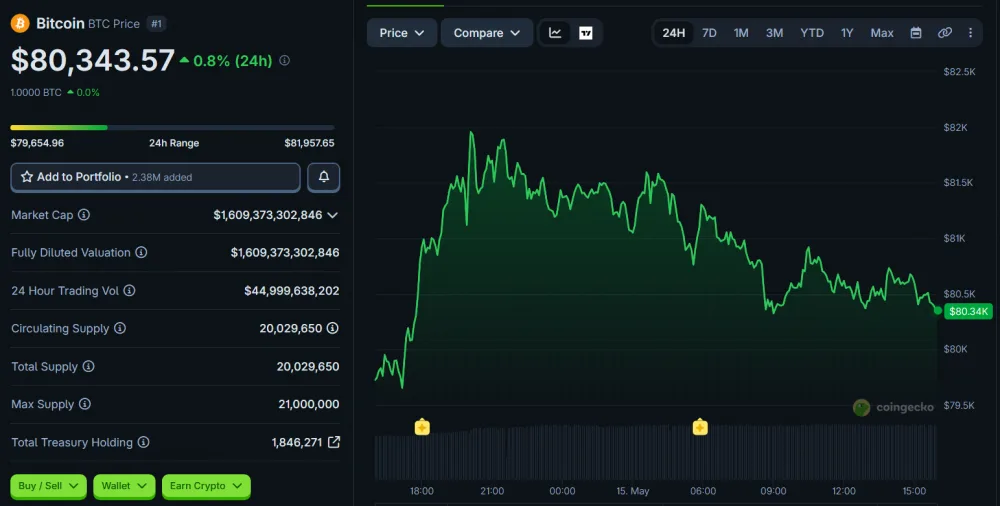Click the $80,343.57 price value
The height and width of the screenshot is (506, 1000).
click(x=92, y=61)
